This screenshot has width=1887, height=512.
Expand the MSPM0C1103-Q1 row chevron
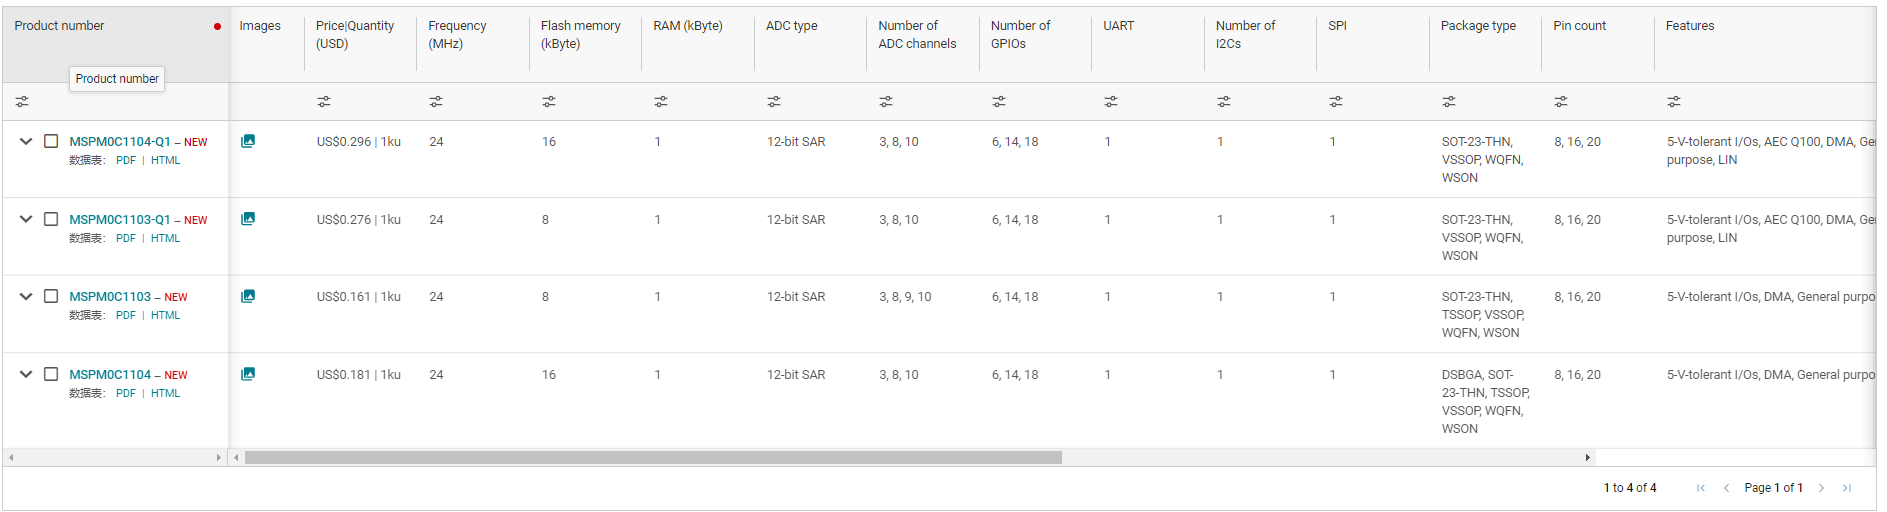(26, 219)
